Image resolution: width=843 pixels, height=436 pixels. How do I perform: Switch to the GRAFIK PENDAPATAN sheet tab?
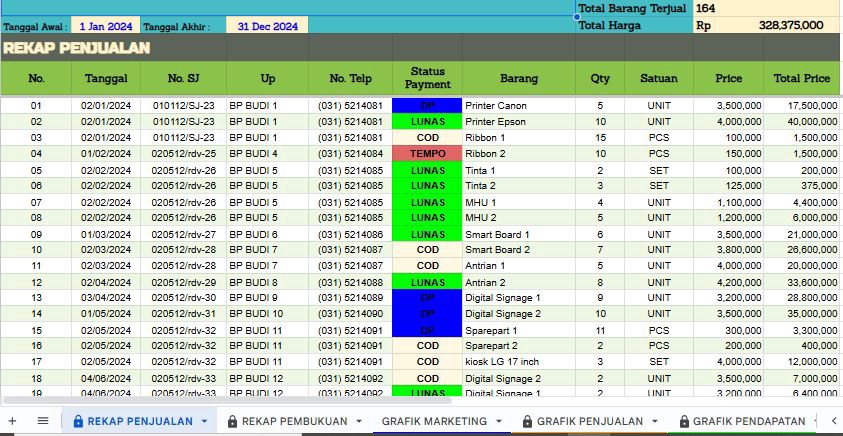748,421
